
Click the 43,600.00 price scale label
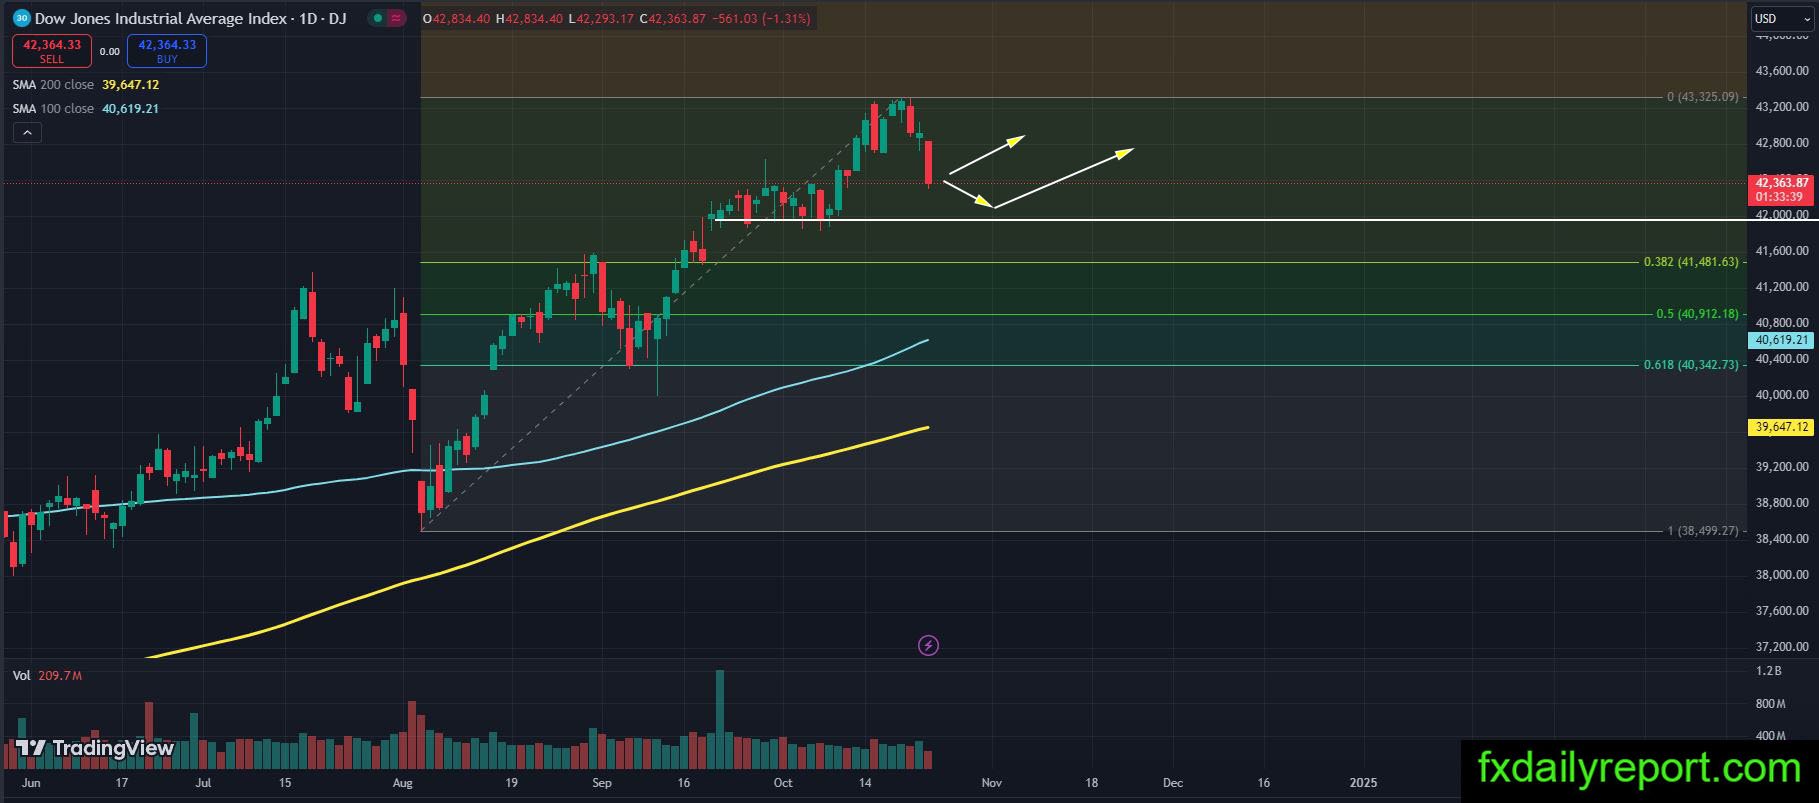point(1784,71)
